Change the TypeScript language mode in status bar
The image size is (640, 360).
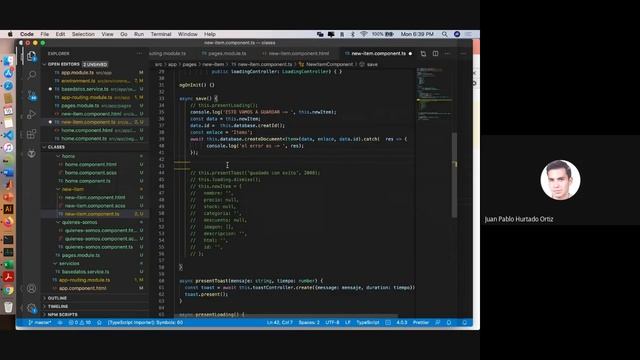click(368, 322)
